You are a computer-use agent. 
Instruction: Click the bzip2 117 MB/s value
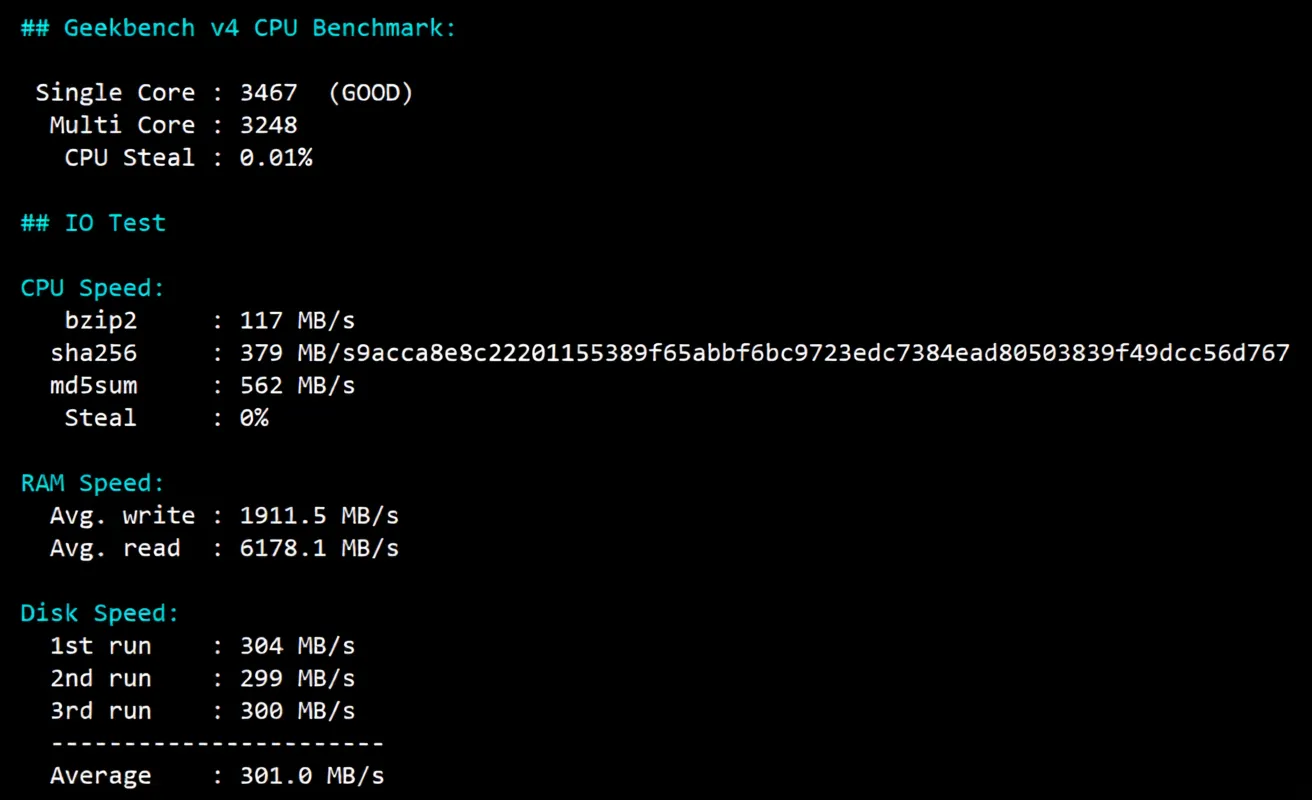click(x=297, y=321)
